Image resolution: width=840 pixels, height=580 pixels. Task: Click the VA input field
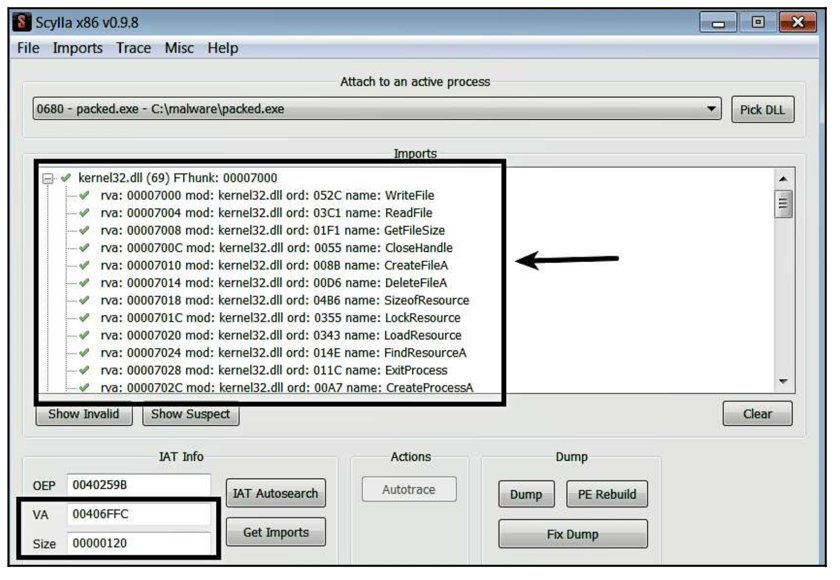138,514
